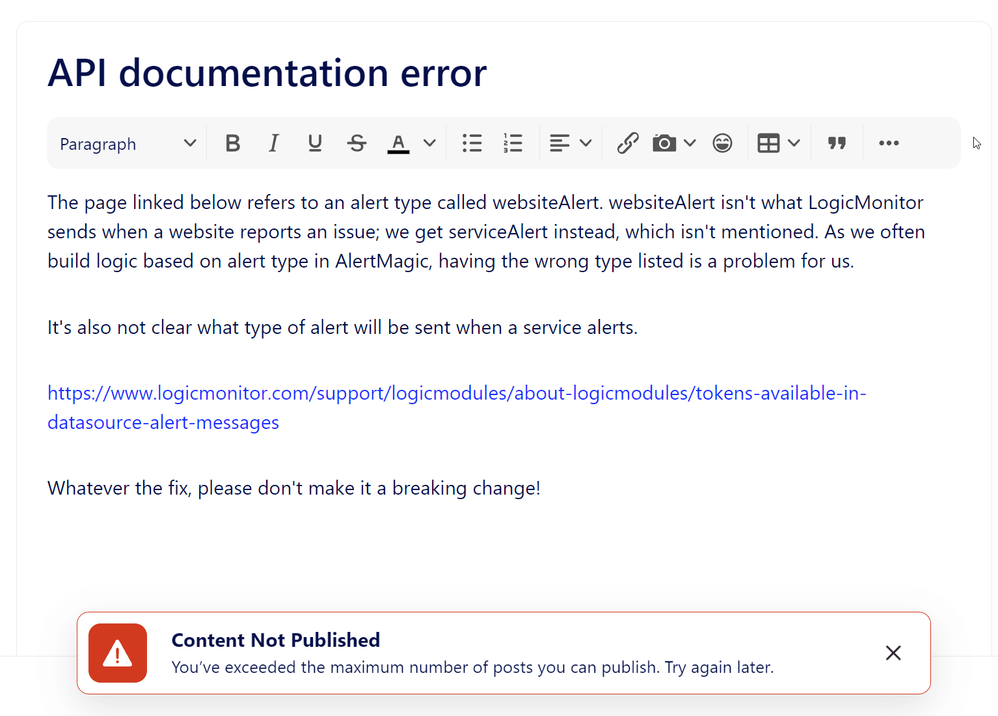Click the 'You've exceeded the maximum' message
The height and width of the screenshot is (716, 998).
pos(472,668)
